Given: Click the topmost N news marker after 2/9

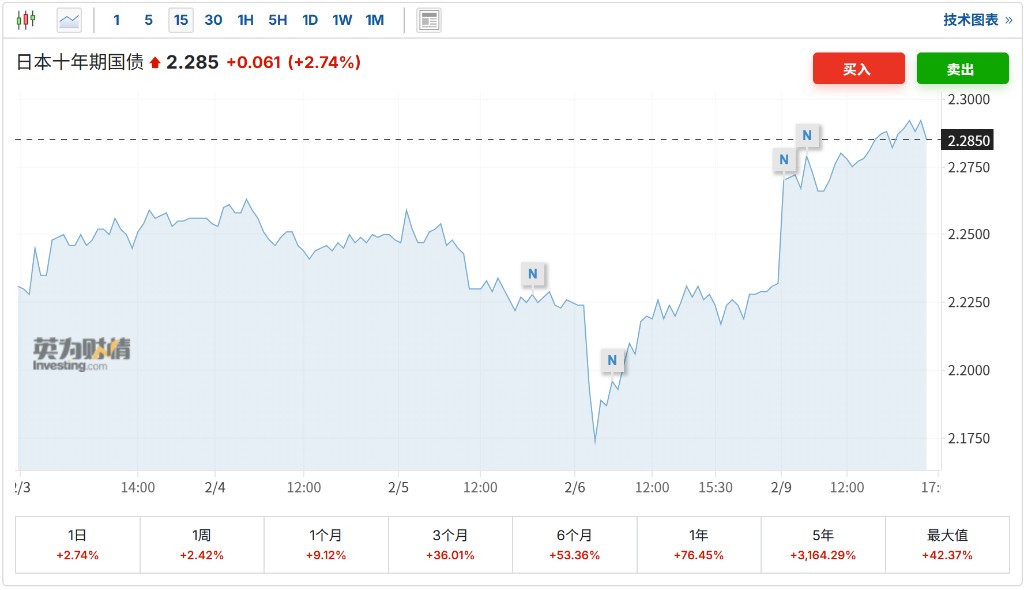Looking at the screenshot, I should tap(807, 135).
